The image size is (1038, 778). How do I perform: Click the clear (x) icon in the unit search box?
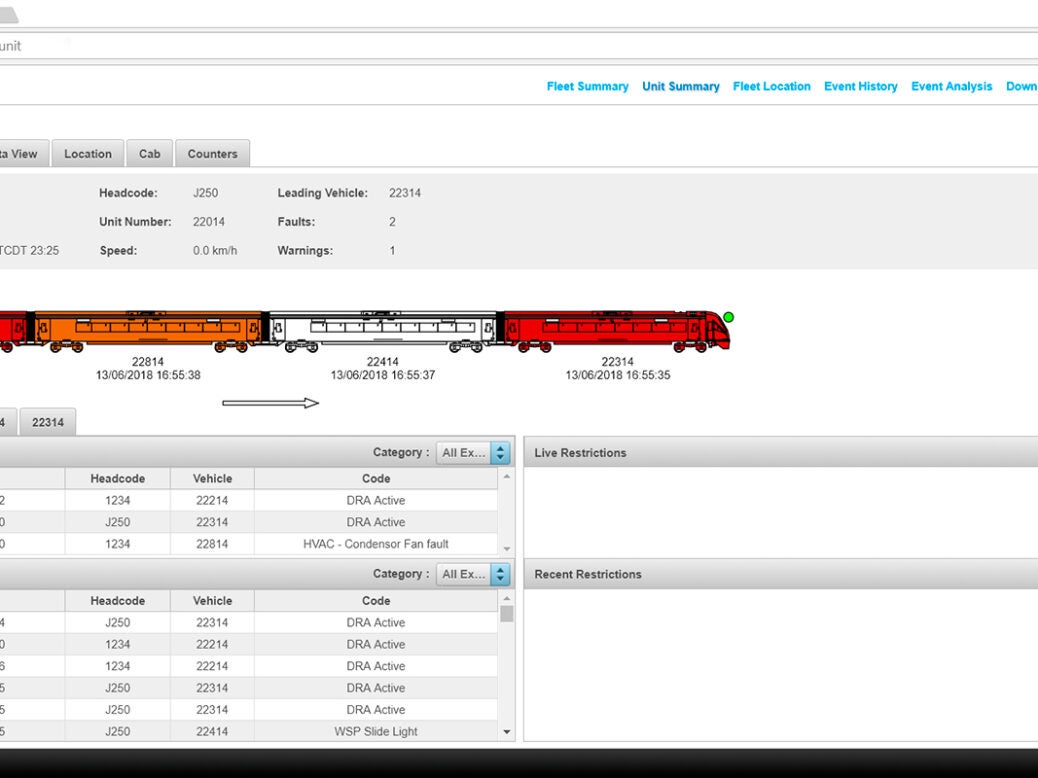click(x=66, y=44)
